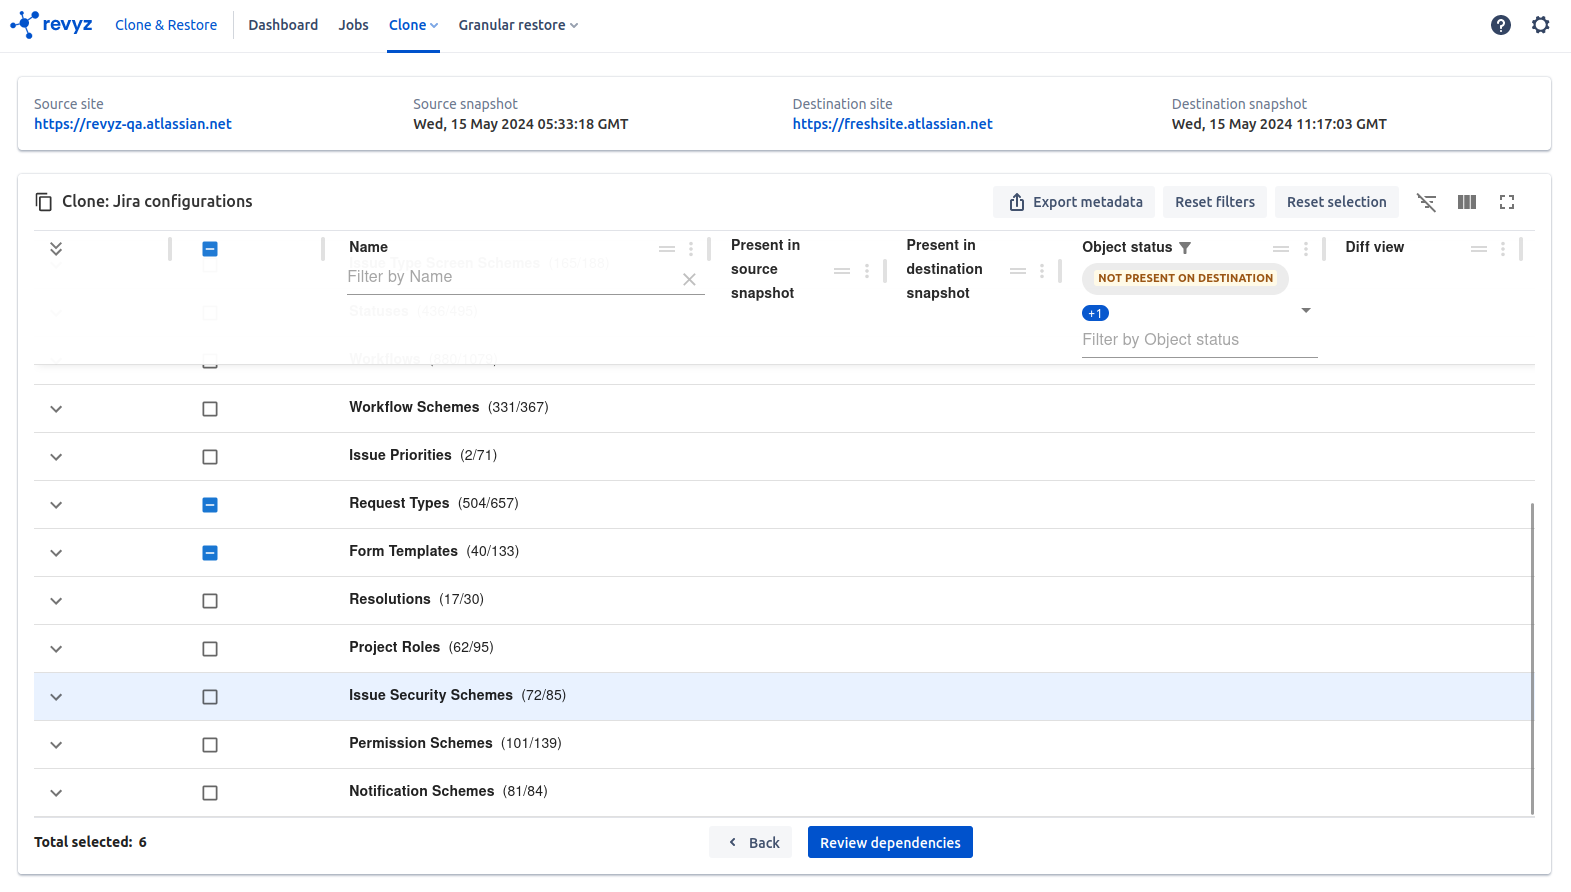Toggle the Request Types checkbox
Image resolution: width=1571 pixels, height=892 pixels.
coord(210,505)
